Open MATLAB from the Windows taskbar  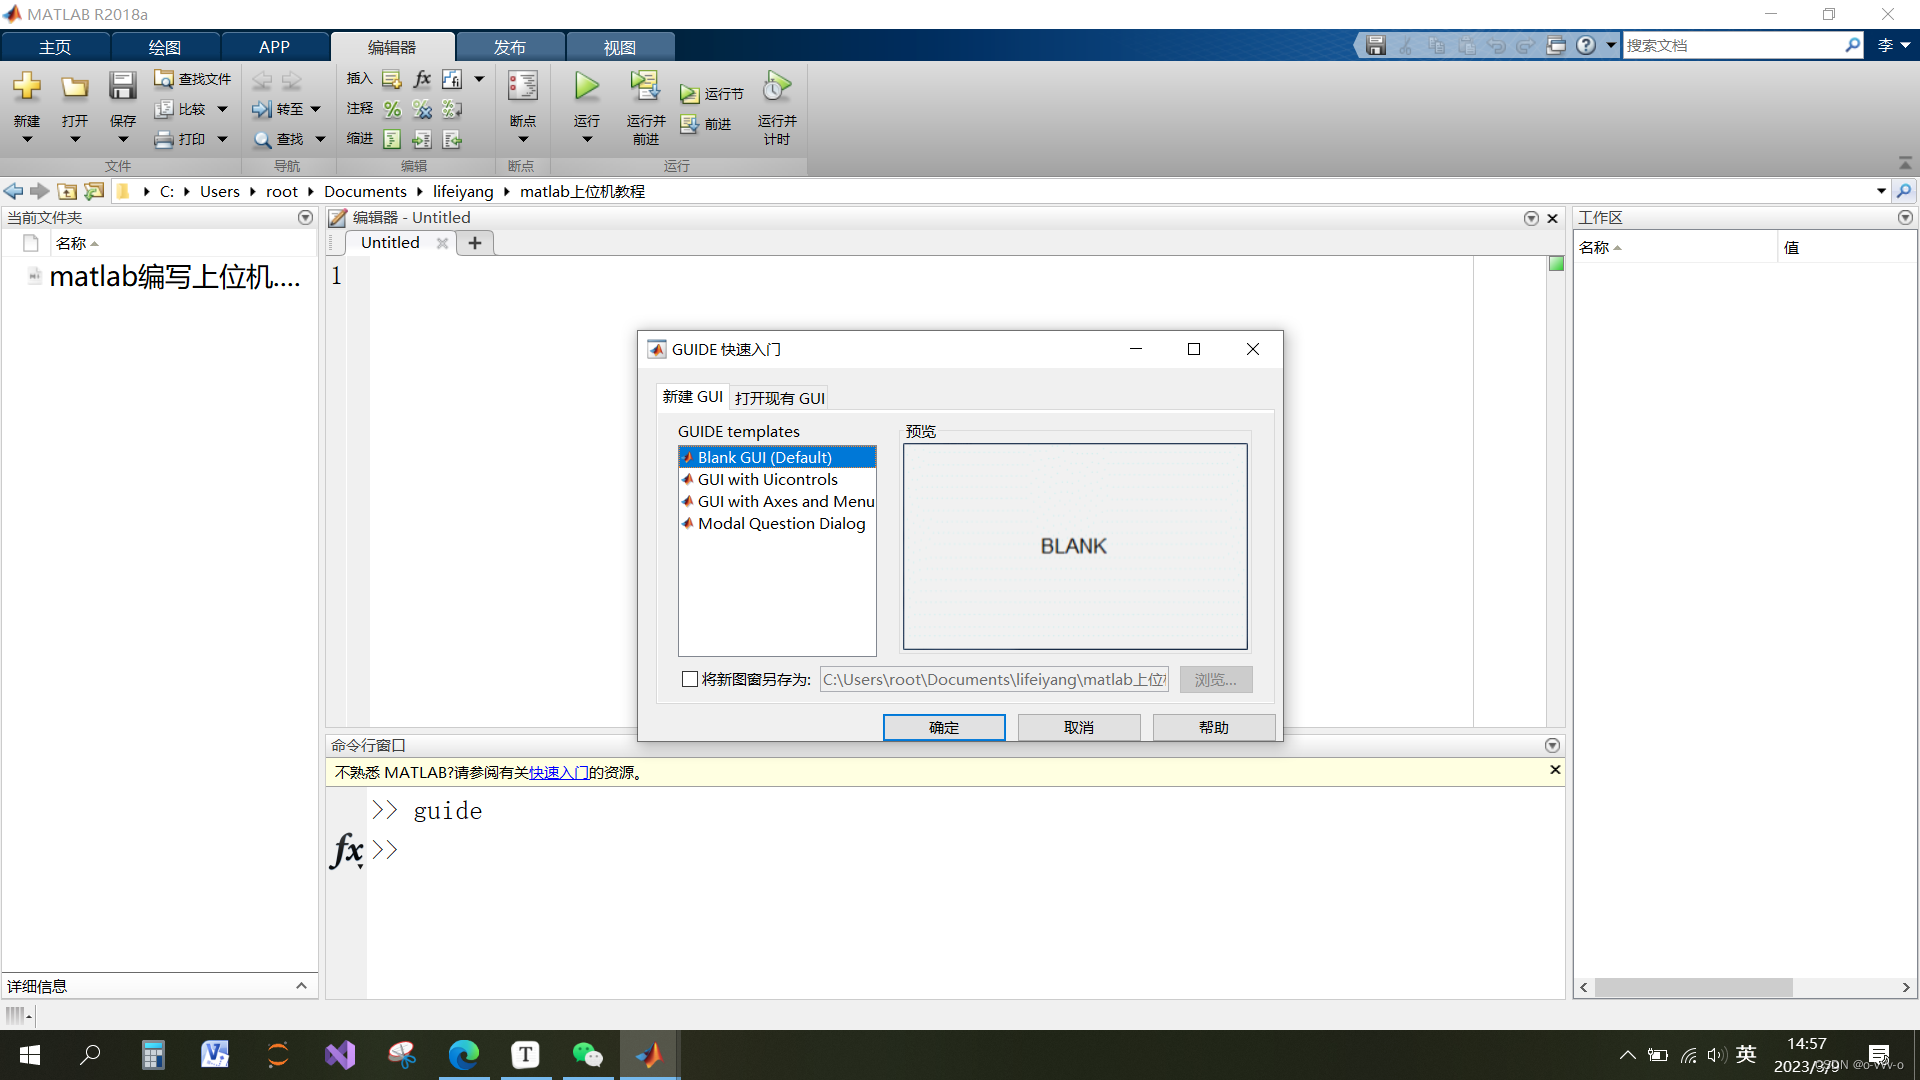(x=649, y=1054)
